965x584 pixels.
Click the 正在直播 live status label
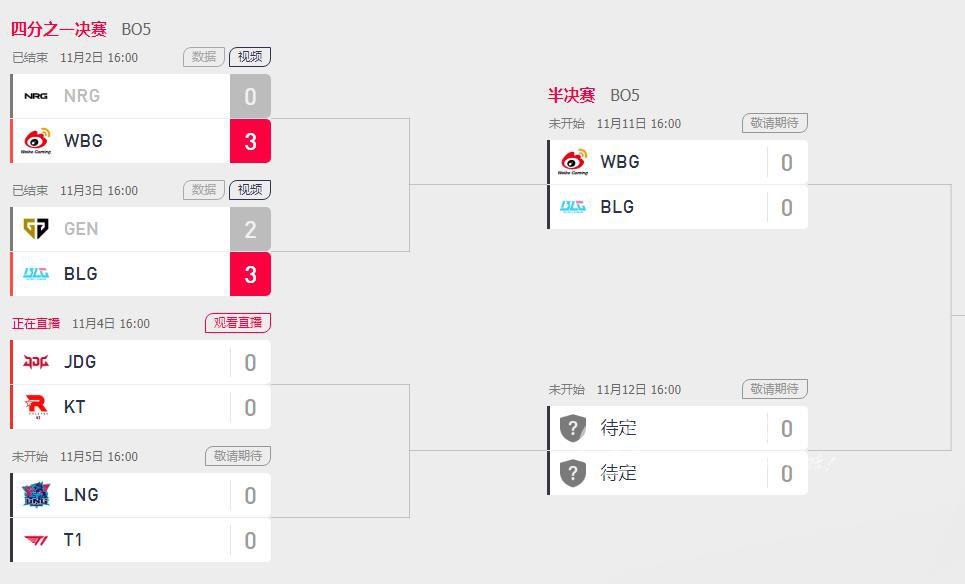tap(36, 324)
